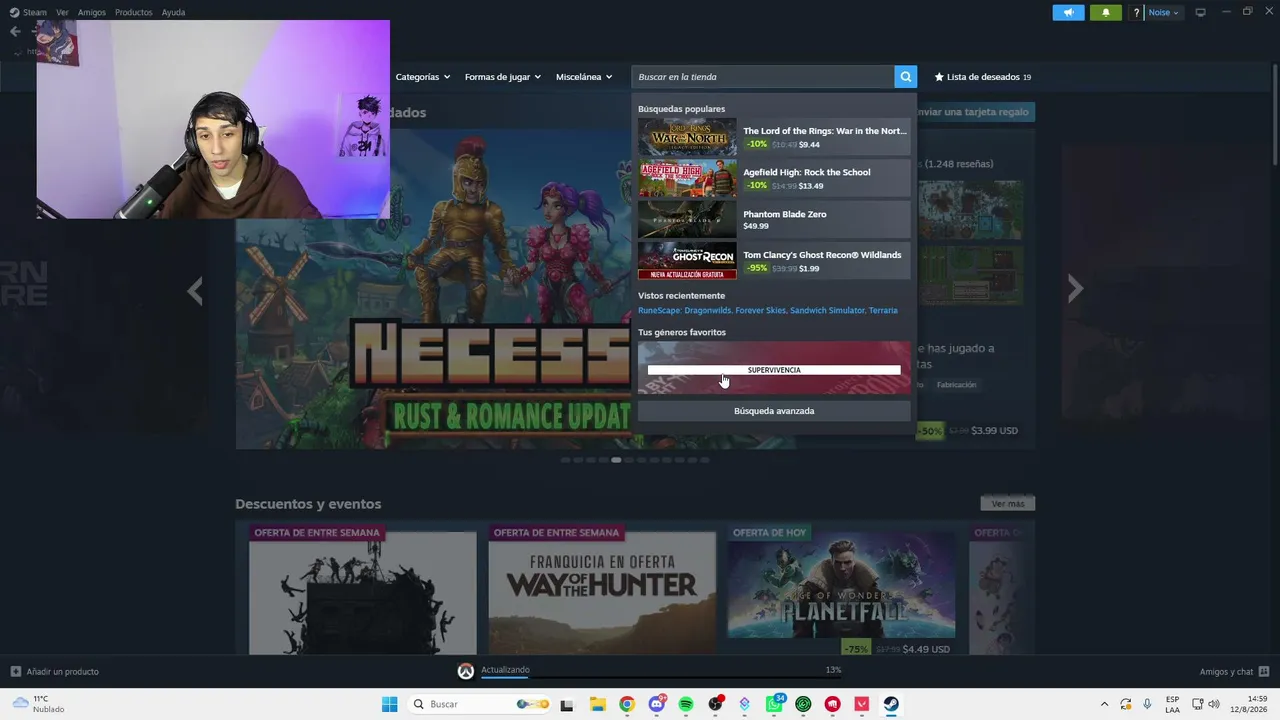Click the microphone icon in the system tray

click(x=1147, y=704)
